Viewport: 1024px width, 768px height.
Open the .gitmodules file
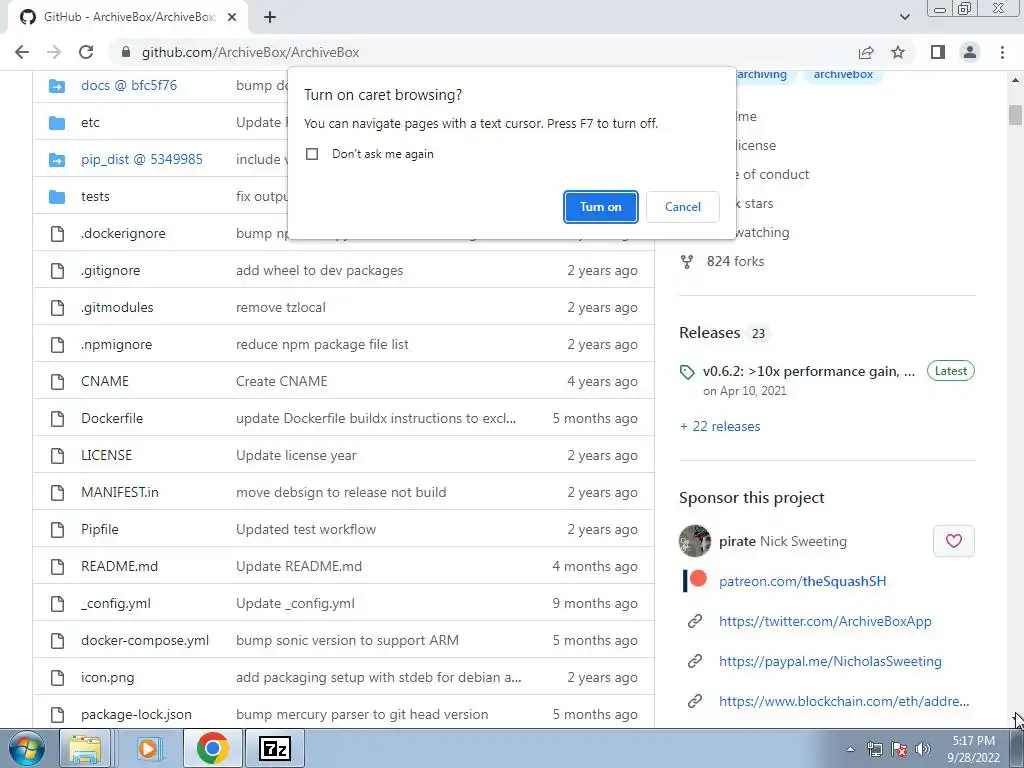[117, 308]
